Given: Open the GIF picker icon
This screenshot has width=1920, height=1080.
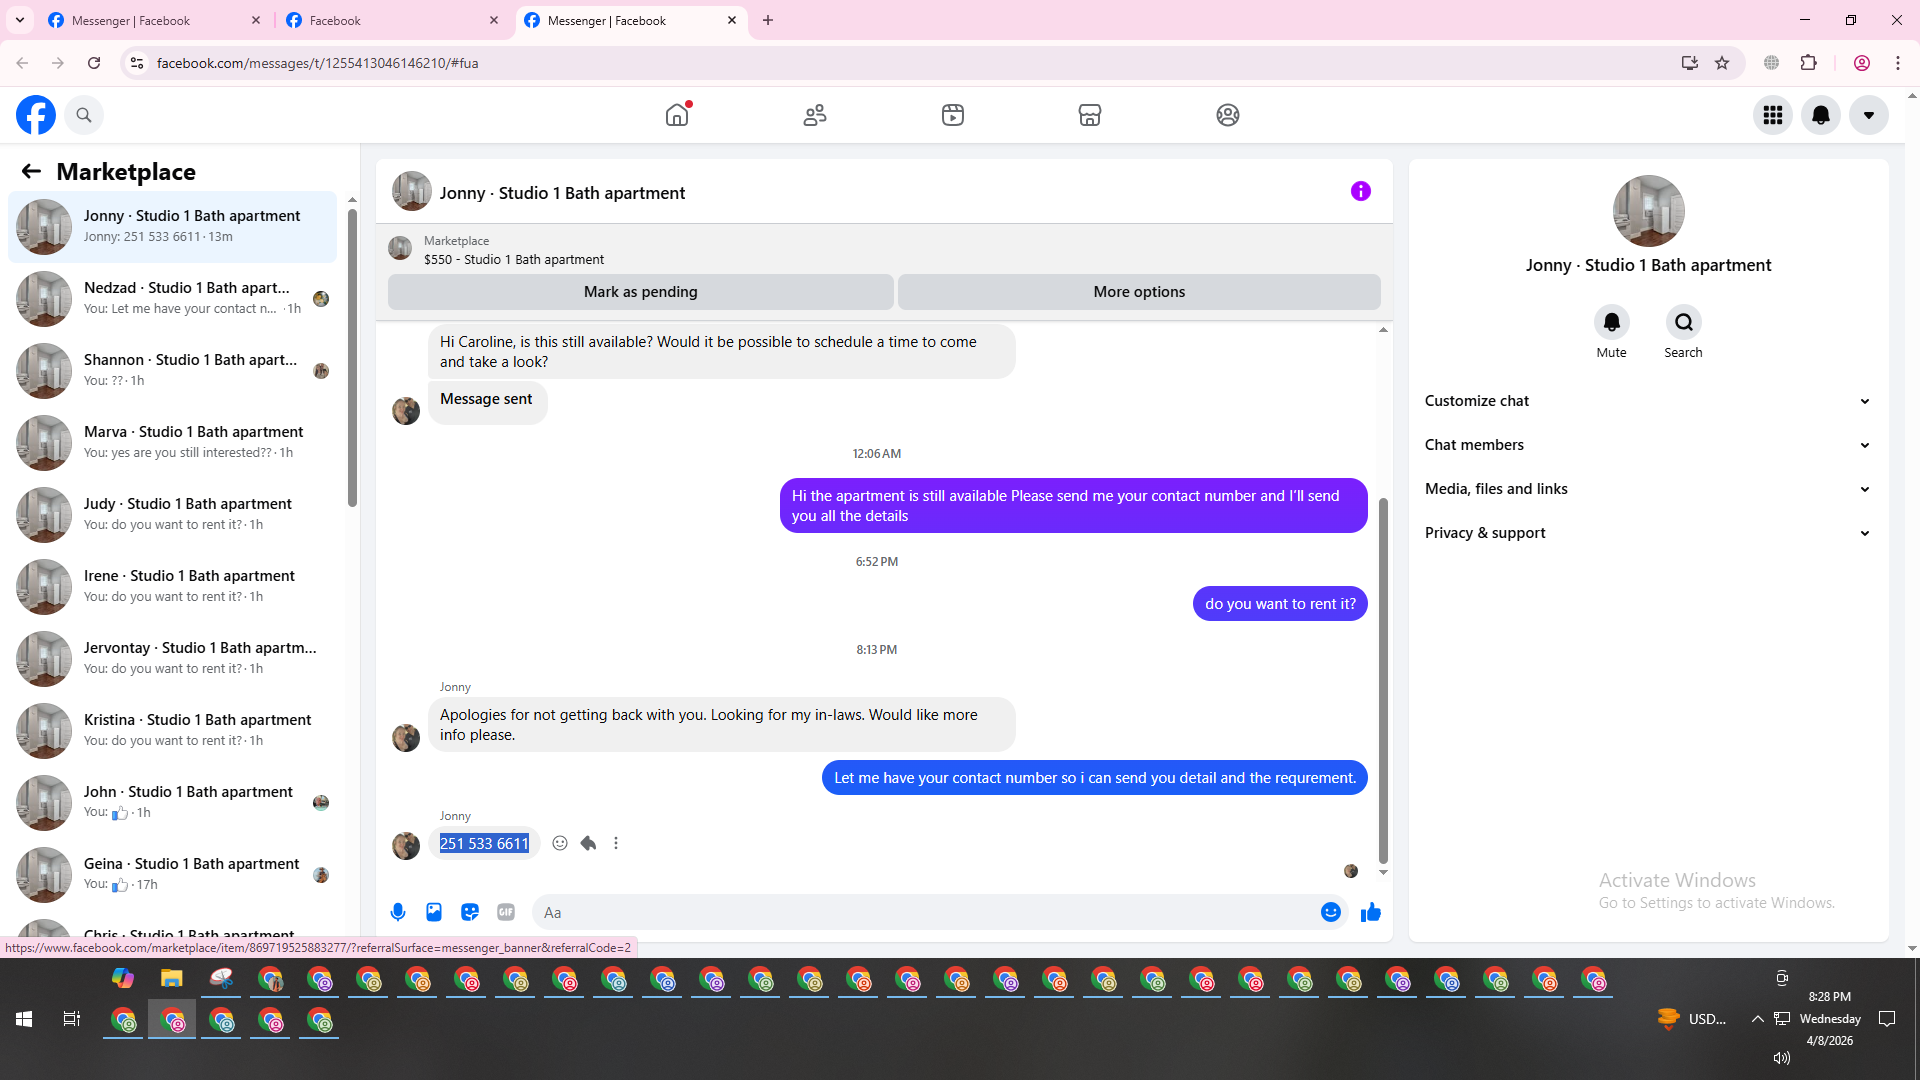Looking at the screenshot, I should (506, 912).
